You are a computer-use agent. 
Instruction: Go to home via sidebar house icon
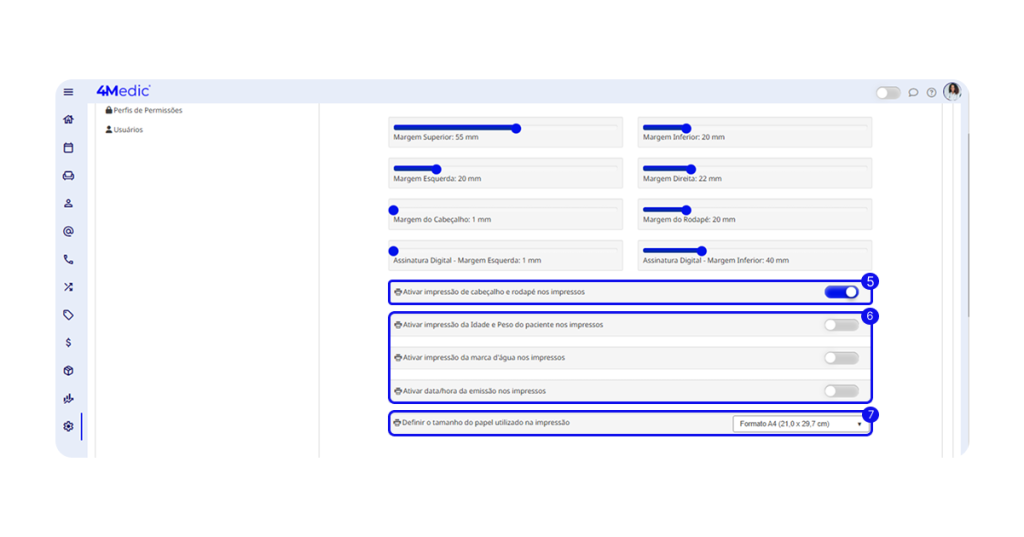[68, 119]
